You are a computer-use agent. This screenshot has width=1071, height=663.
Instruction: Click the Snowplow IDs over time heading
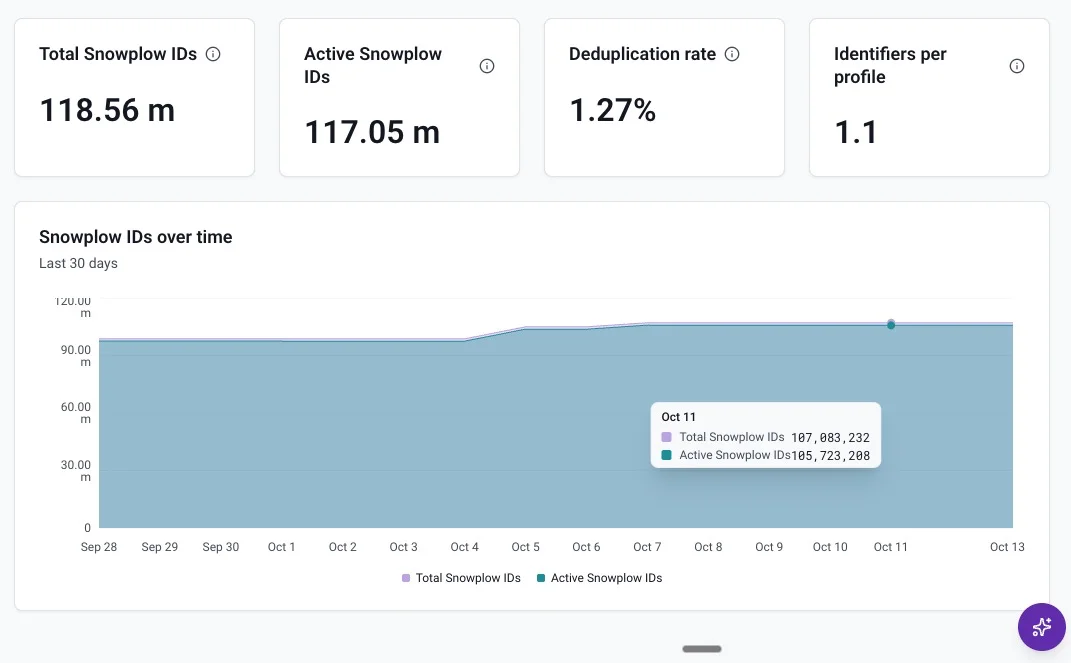(x=135, y=237)
